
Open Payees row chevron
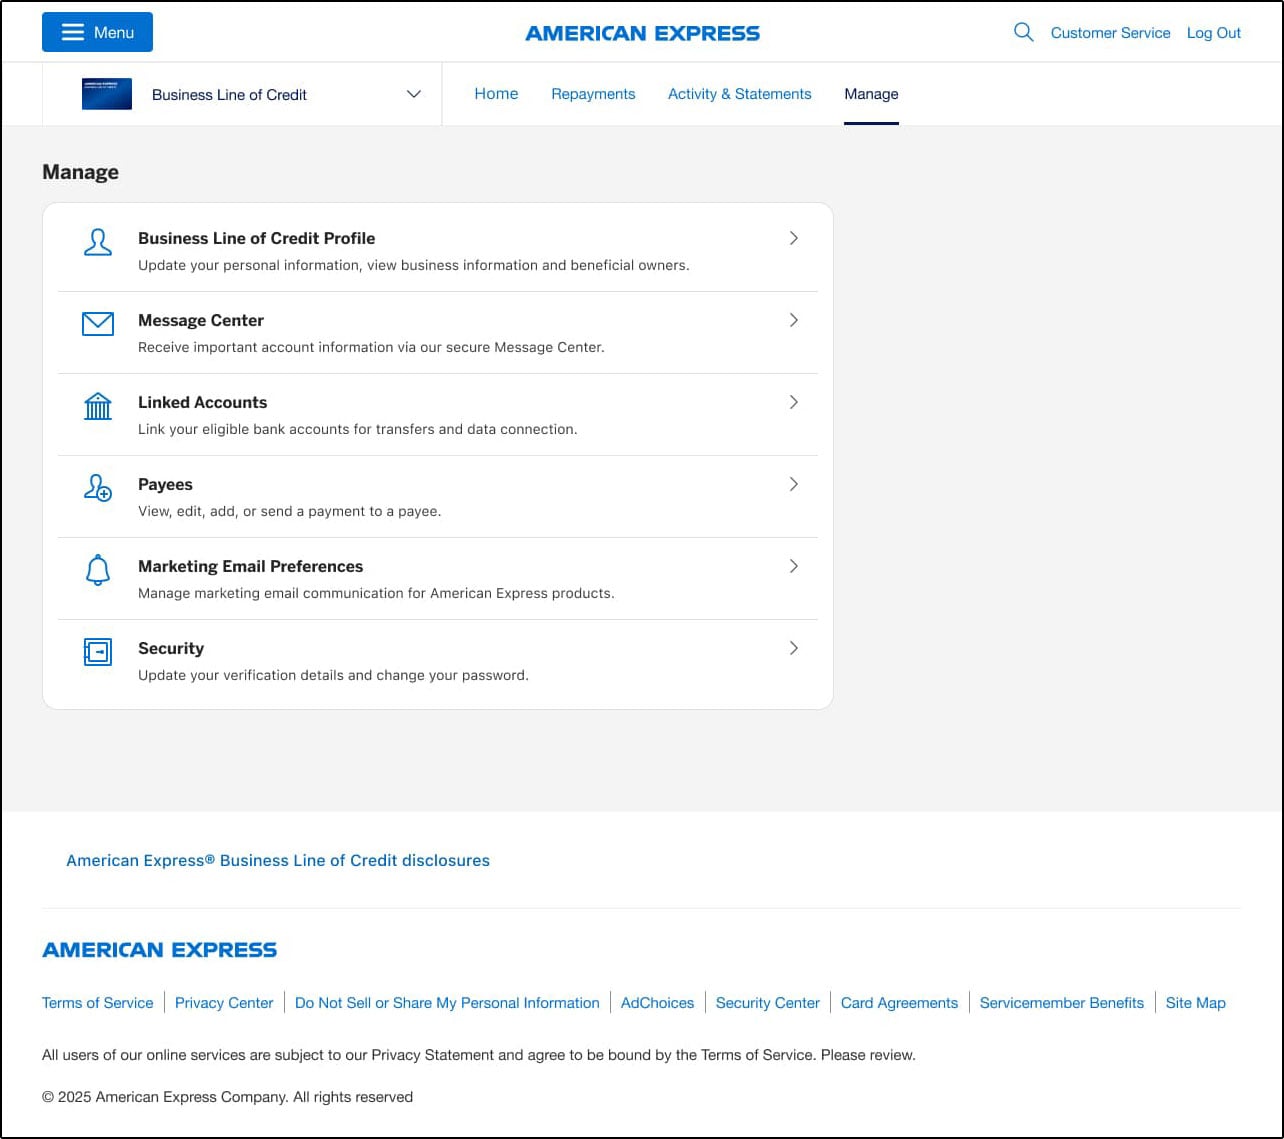[794, 484]
